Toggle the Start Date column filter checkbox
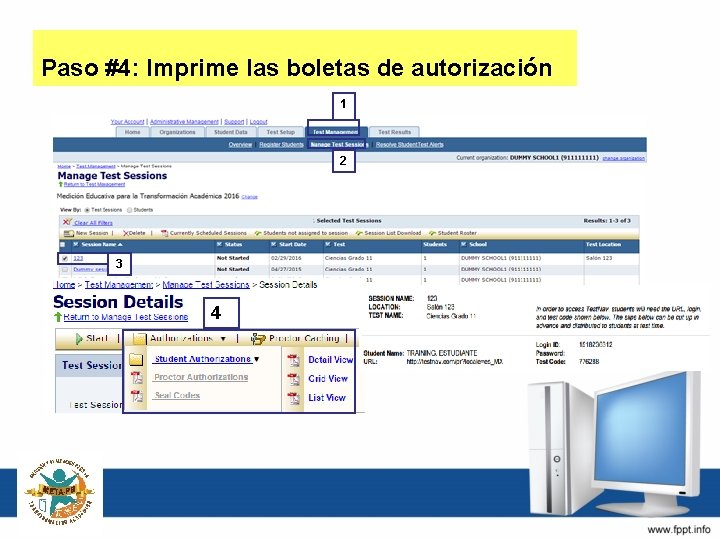Screen dimensions: 720x540 274,245
